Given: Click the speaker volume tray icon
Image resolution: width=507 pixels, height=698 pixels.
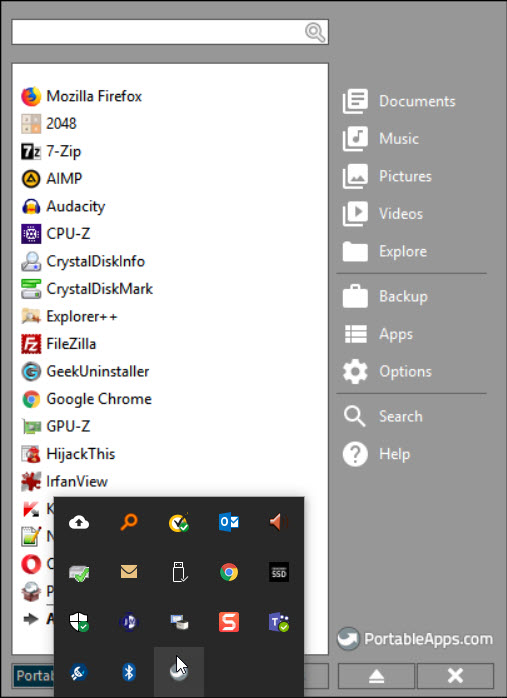Looking at the screenshot, I should (279, 522).
